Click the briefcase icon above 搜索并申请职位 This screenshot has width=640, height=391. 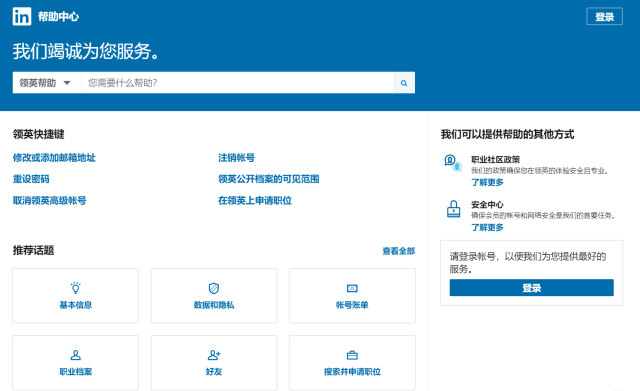coord(352,355)
